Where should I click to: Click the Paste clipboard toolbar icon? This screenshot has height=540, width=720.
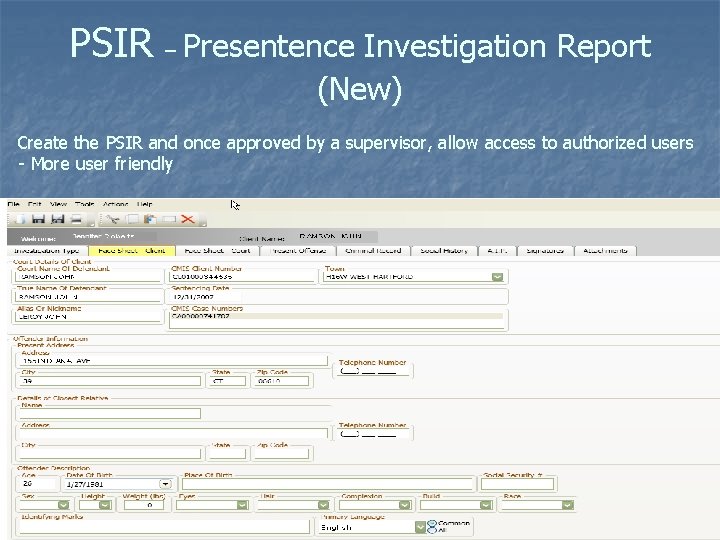tap(150, 219)
